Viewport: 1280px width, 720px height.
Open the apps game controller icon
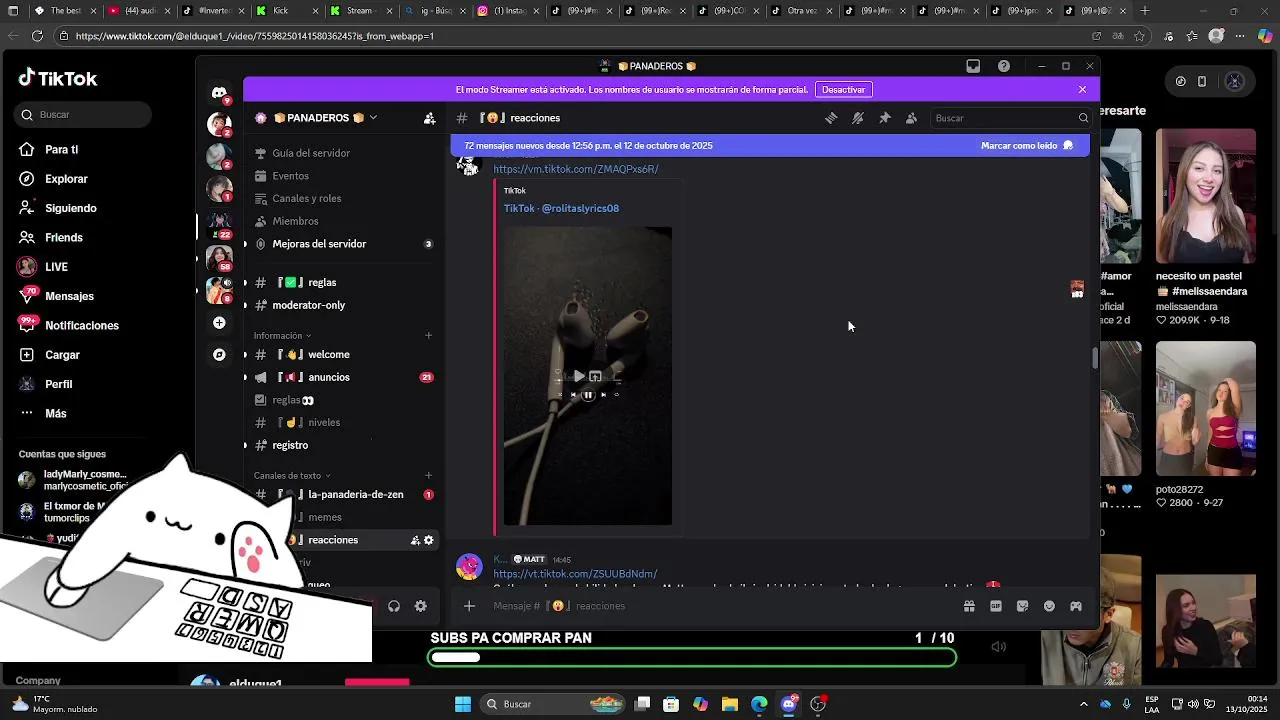tap(1076, 606)
